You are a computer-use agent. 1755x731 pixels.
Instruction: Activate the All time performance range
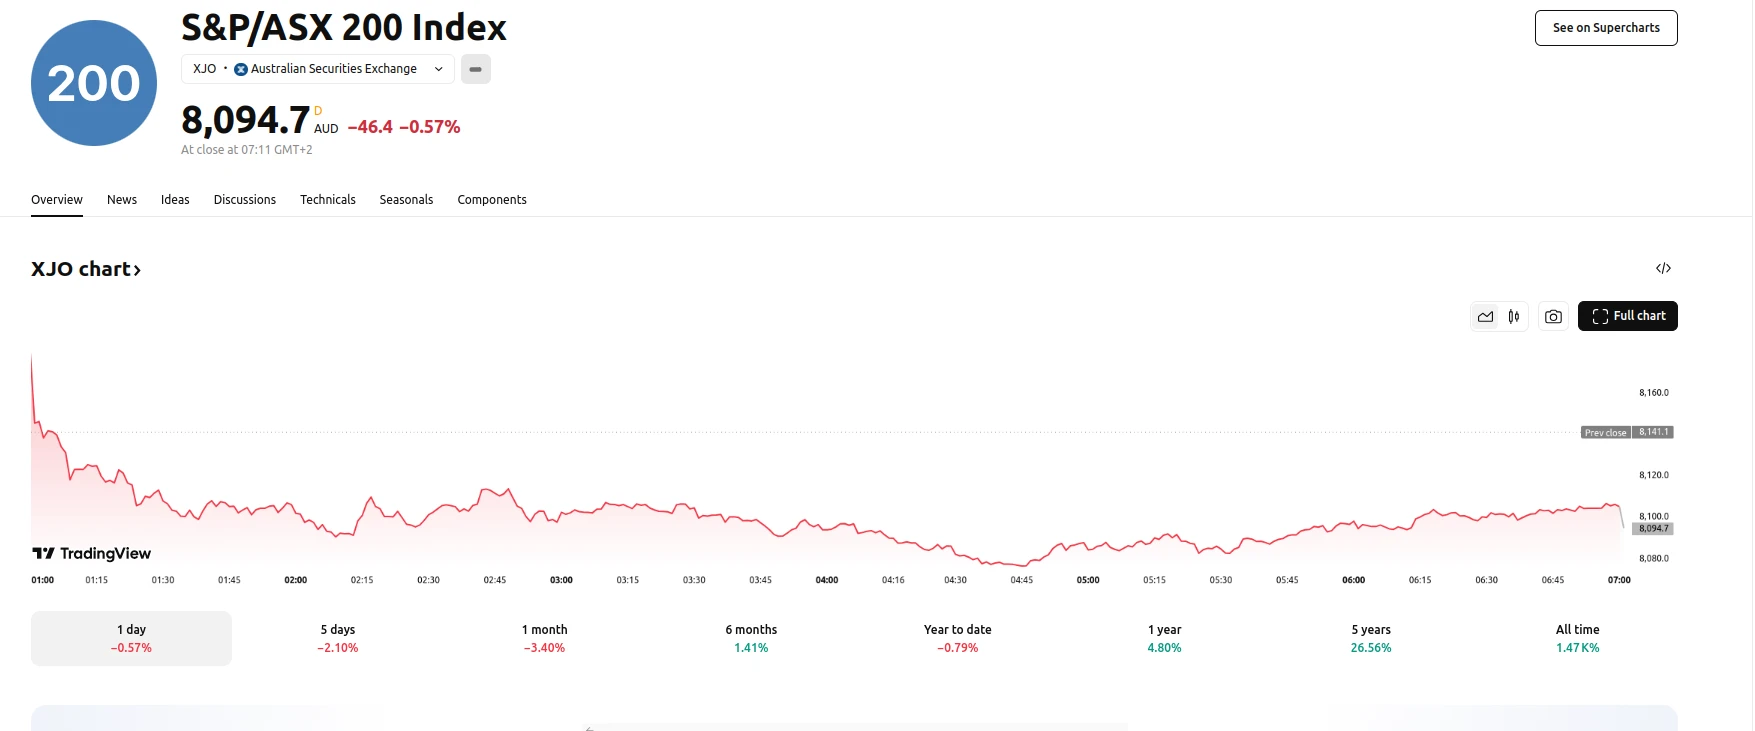tap(1577, 637)
